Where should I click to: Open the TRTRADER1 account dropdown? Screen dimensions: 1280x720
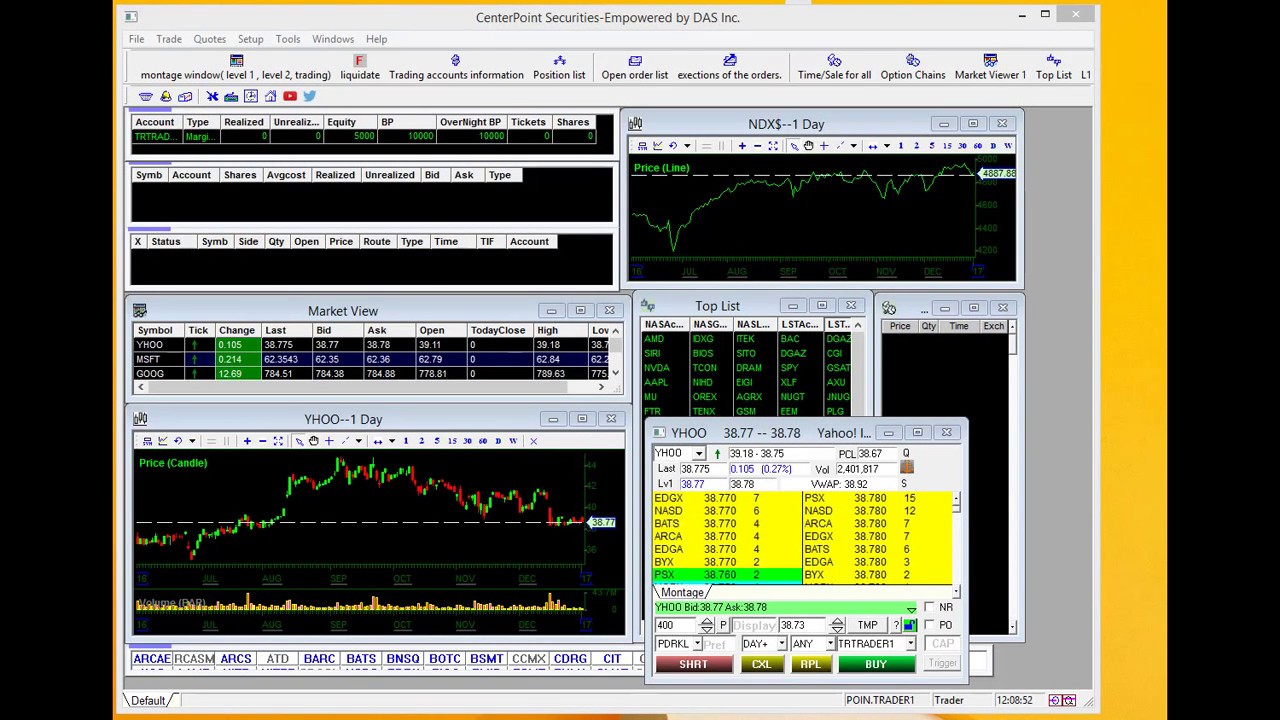click(910, 644)
